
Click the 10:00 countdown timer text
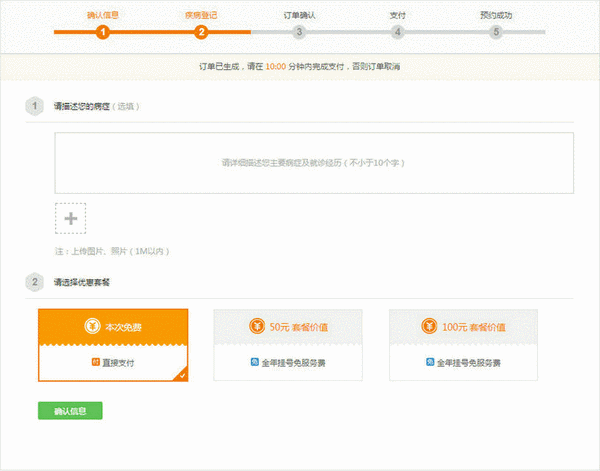(276, 67)
